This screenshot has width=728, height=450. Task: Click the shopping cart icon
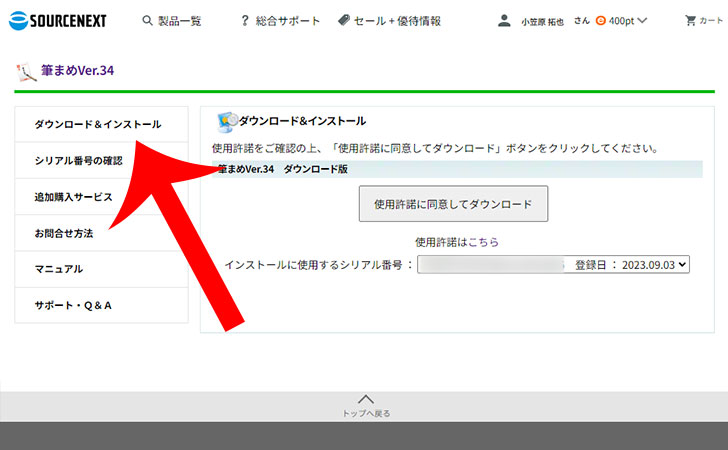pos(690,20)
